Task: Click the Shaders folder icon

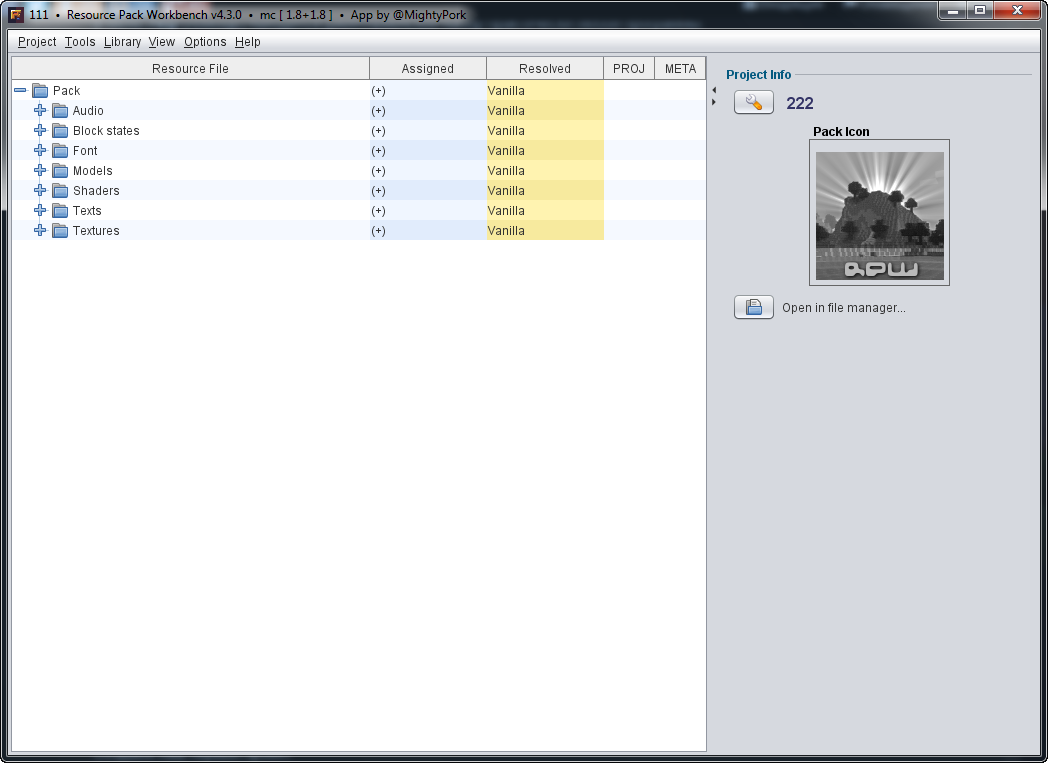Action: click(60, 191)
